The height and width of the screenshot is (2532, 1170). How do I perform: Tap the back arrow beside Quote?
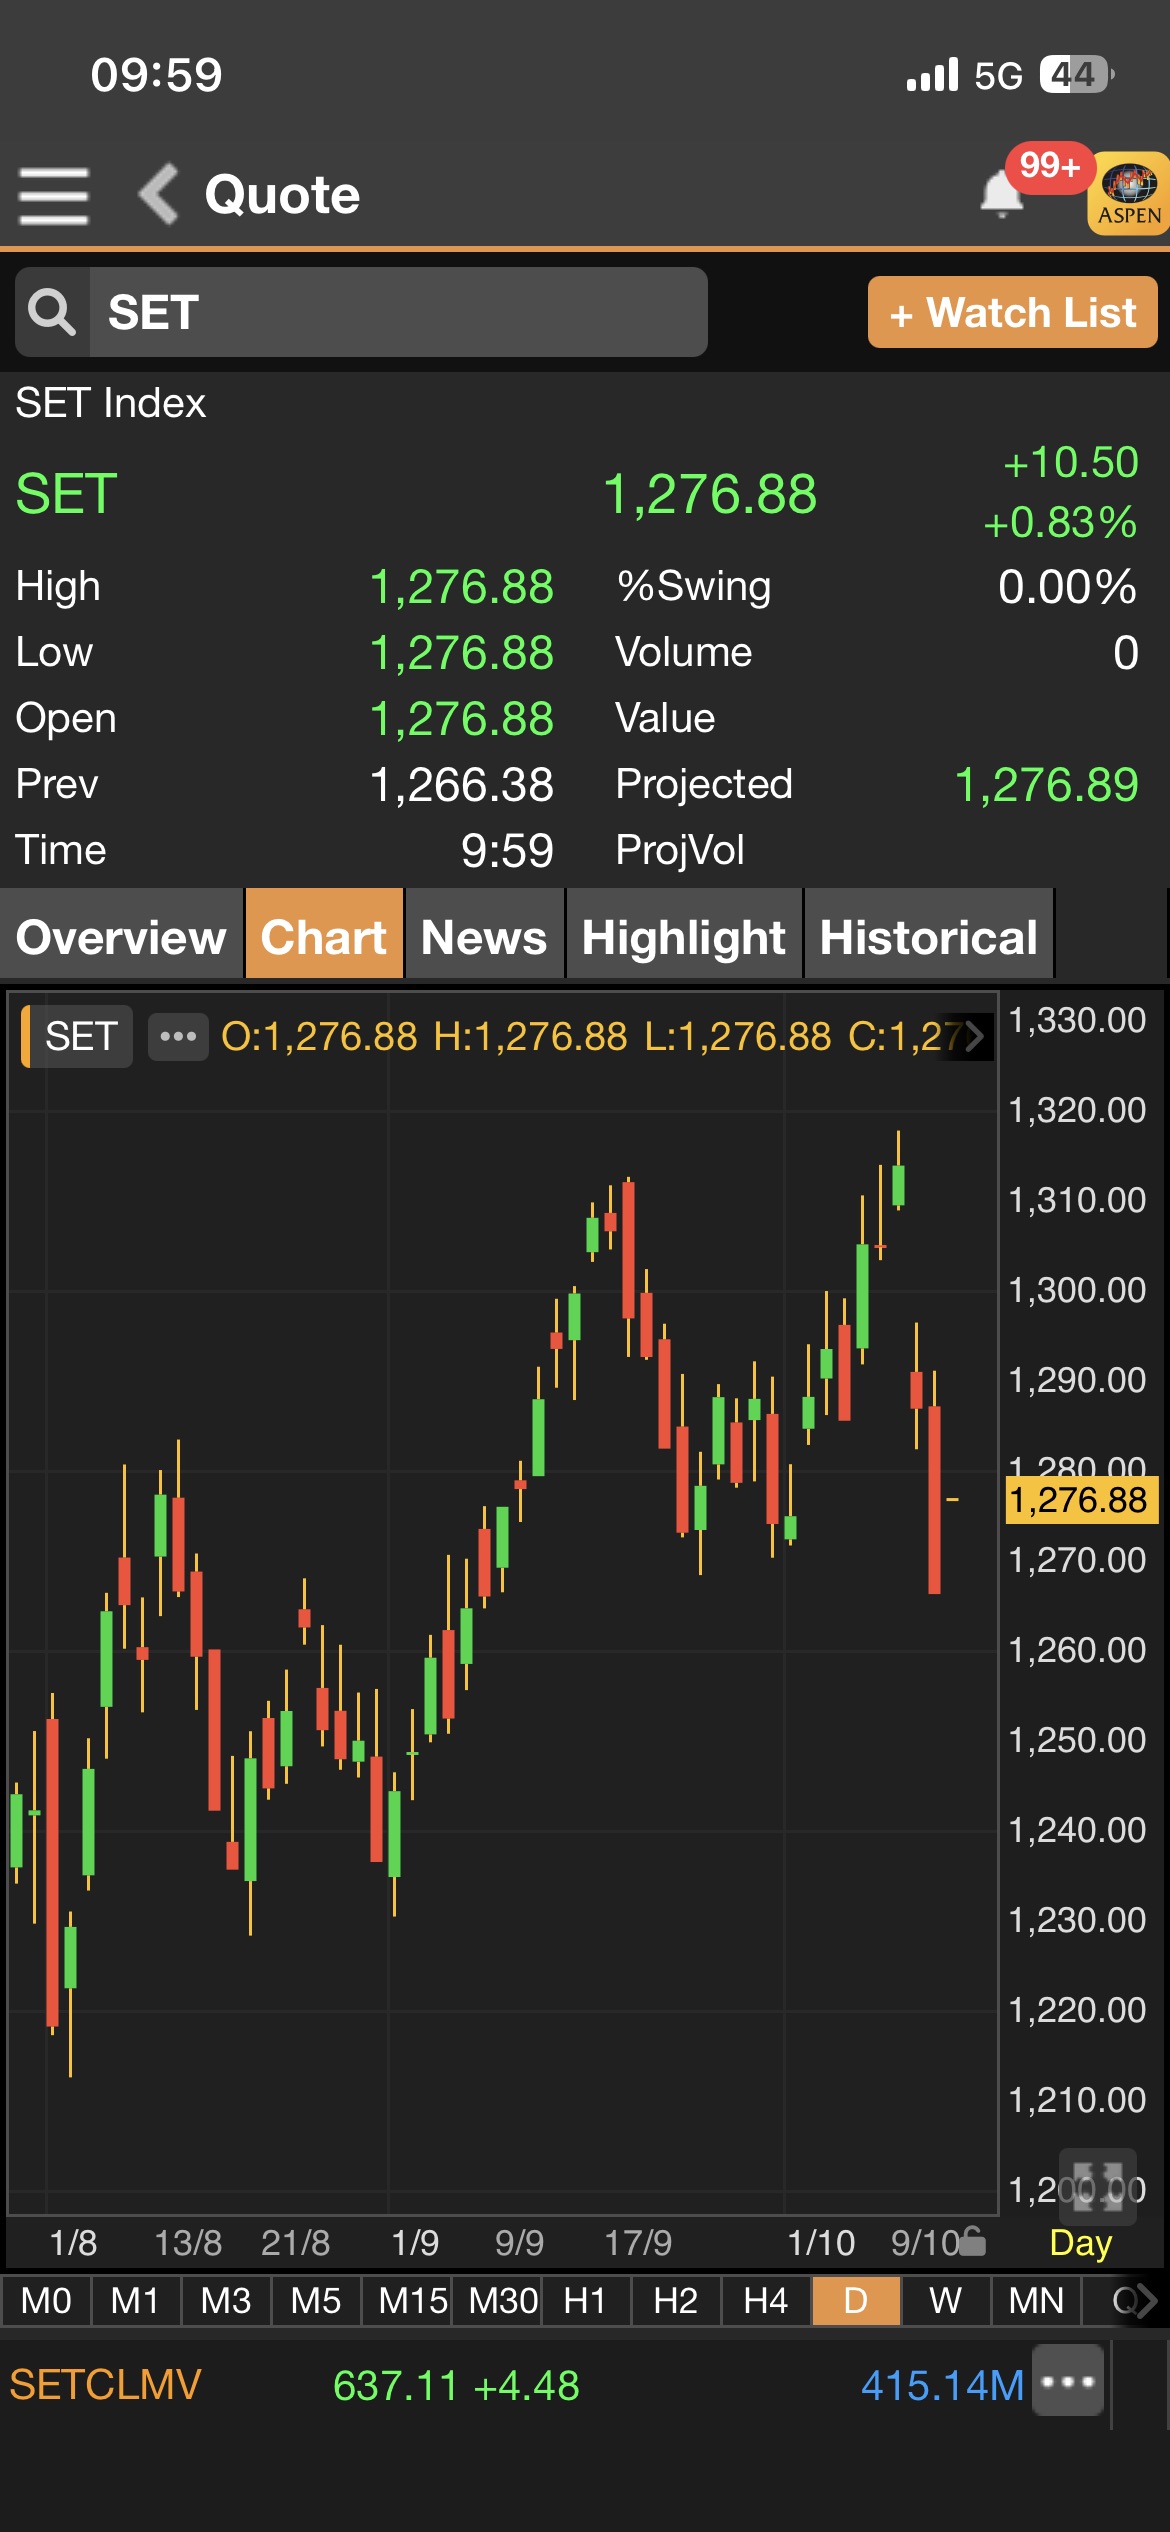[159, 194]
